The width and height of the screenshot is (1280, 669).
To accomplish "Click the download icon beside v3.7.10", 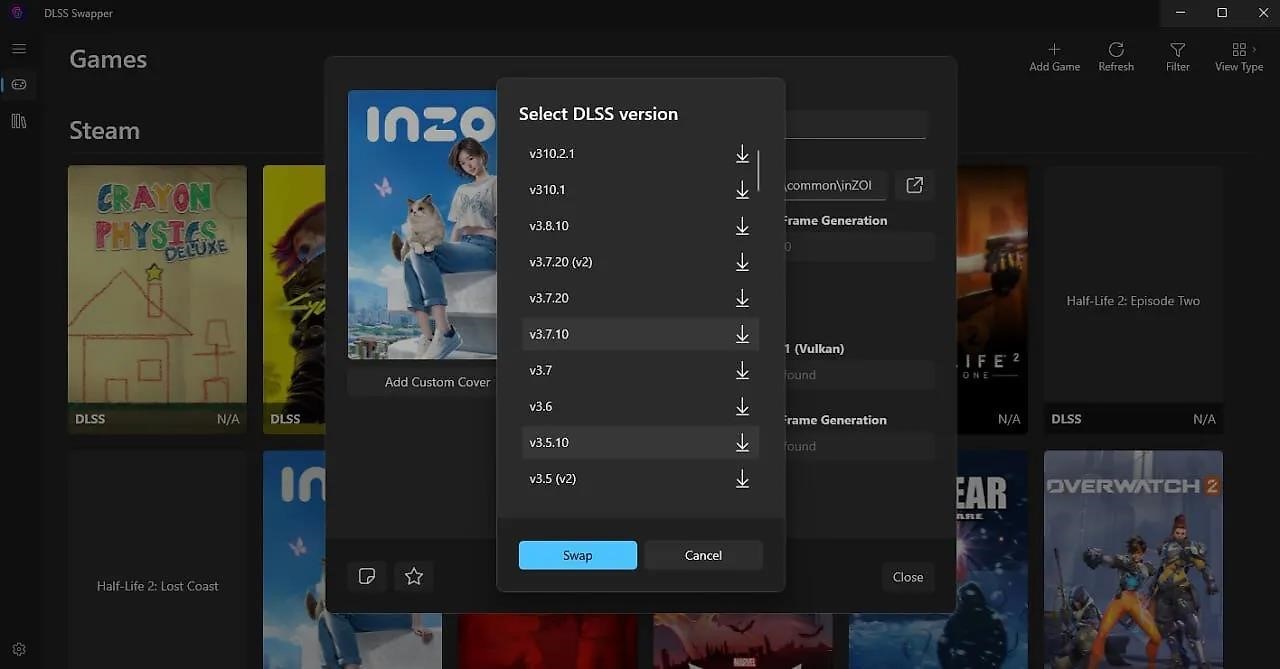I will (742, 334).
